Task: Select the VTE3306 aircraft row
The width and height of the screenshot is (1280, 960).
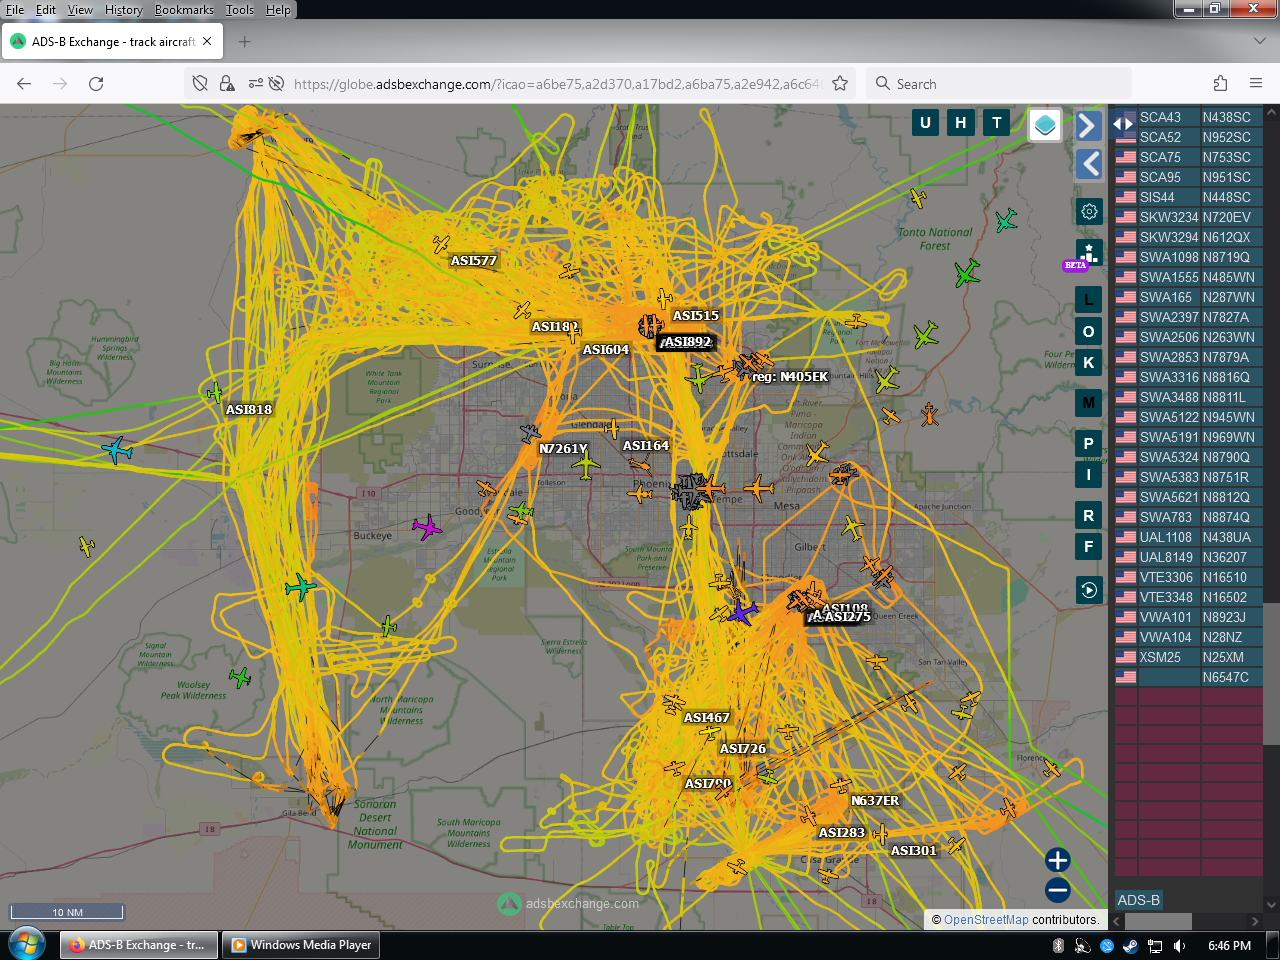Action: pos(1189,577)
